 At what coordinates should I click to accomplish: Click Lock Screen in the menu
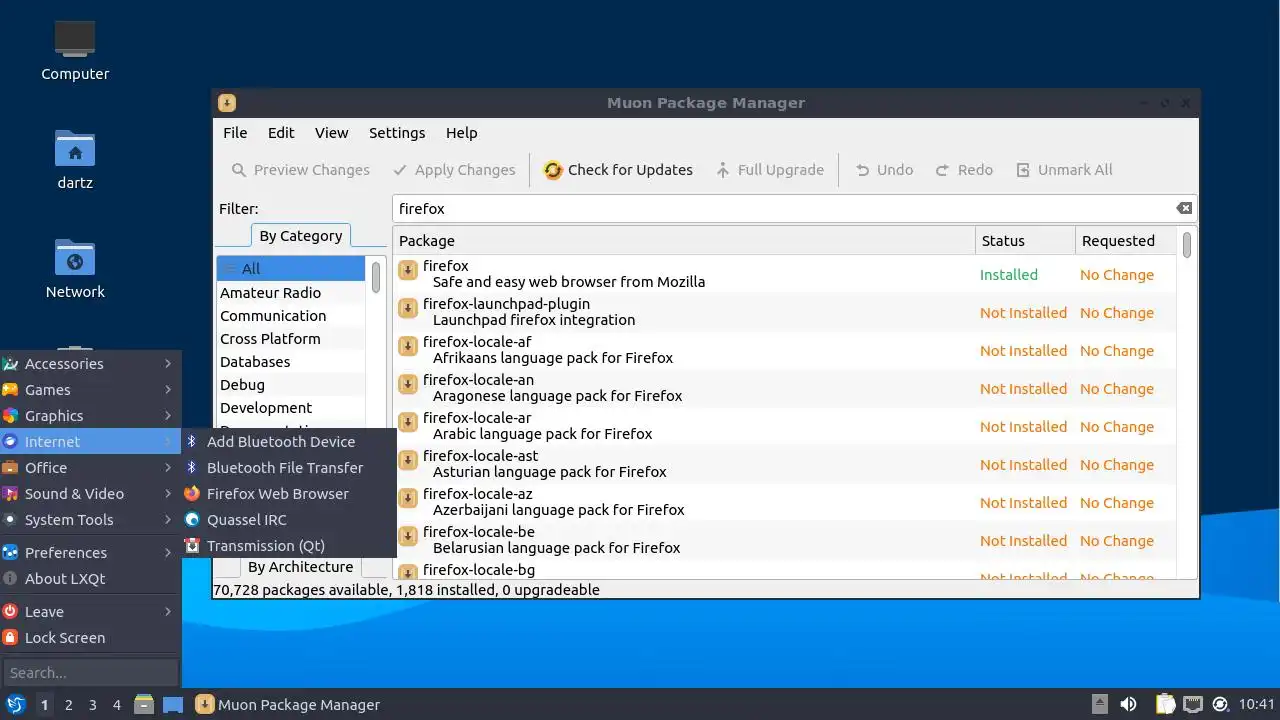[x=90, y=638]
